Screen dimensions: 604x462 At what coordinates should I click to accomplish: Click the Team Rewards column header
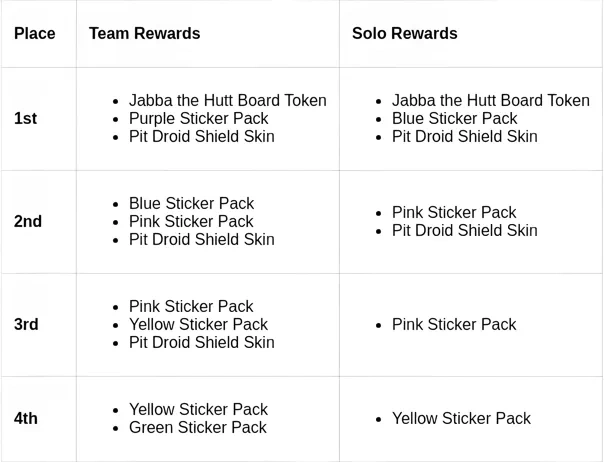tap(144, 34)
